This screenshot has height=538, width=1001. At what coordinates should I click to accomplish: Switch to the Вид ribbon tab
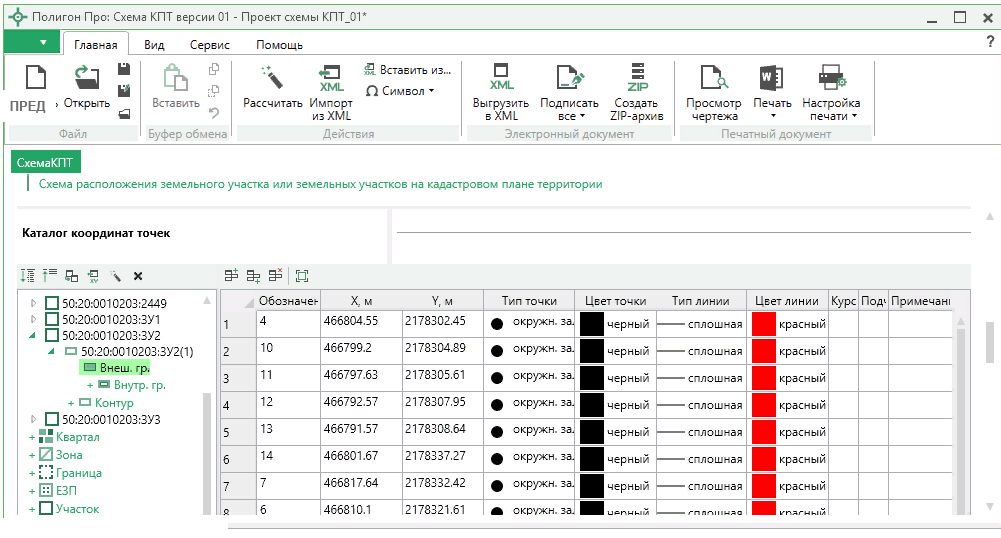pyautogui.click(x=154, y=45)
